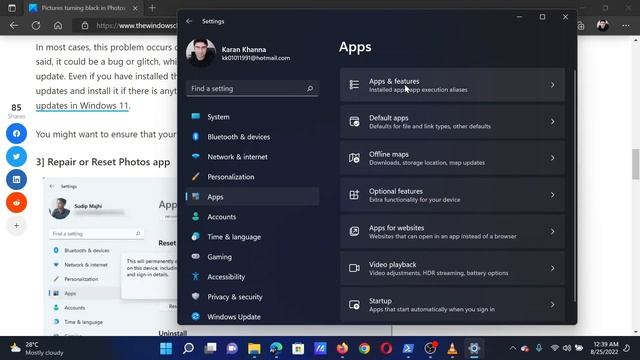
Task: Open browser settings and more menu
Action: (626, 26)
